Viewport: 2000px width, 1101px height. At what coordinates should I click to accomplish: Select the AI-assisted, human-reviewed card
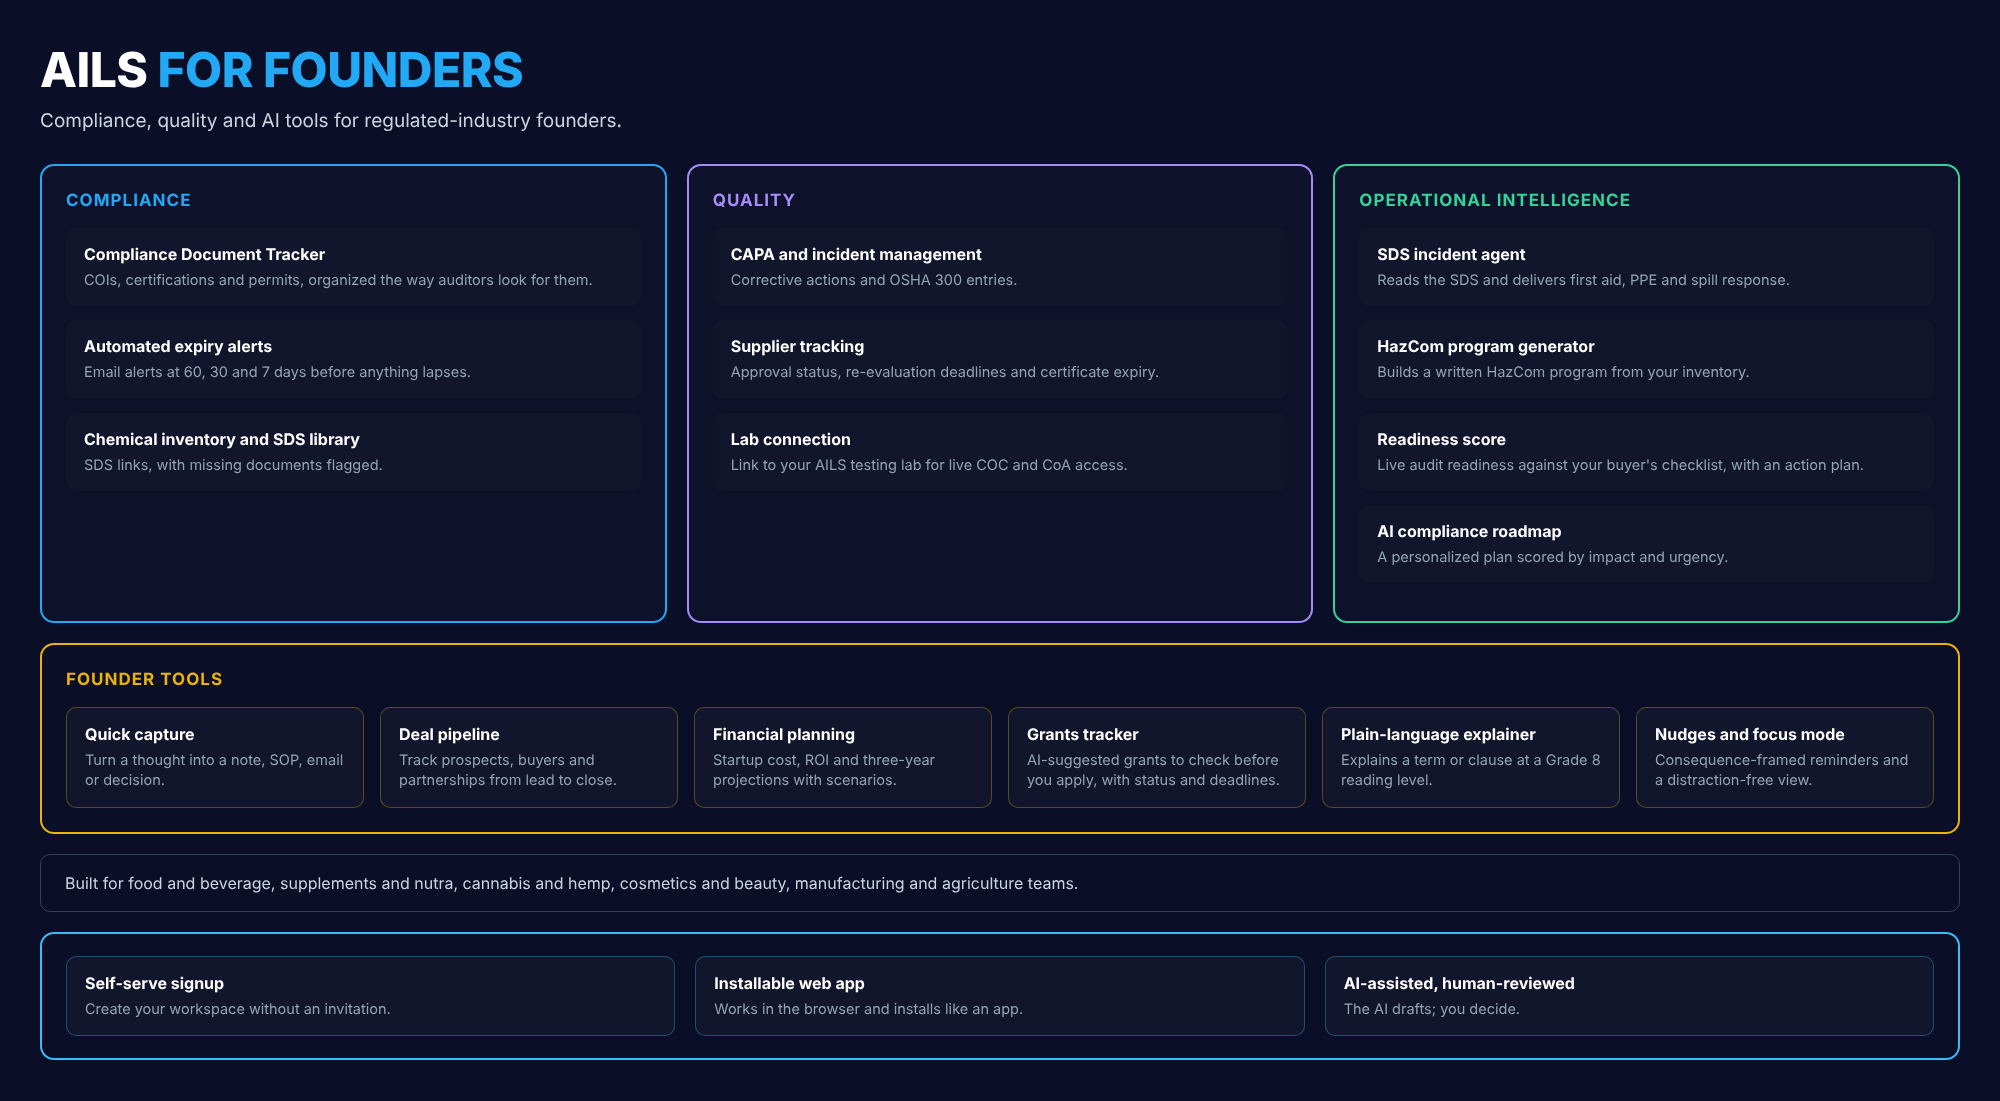tap(1629, 996)
